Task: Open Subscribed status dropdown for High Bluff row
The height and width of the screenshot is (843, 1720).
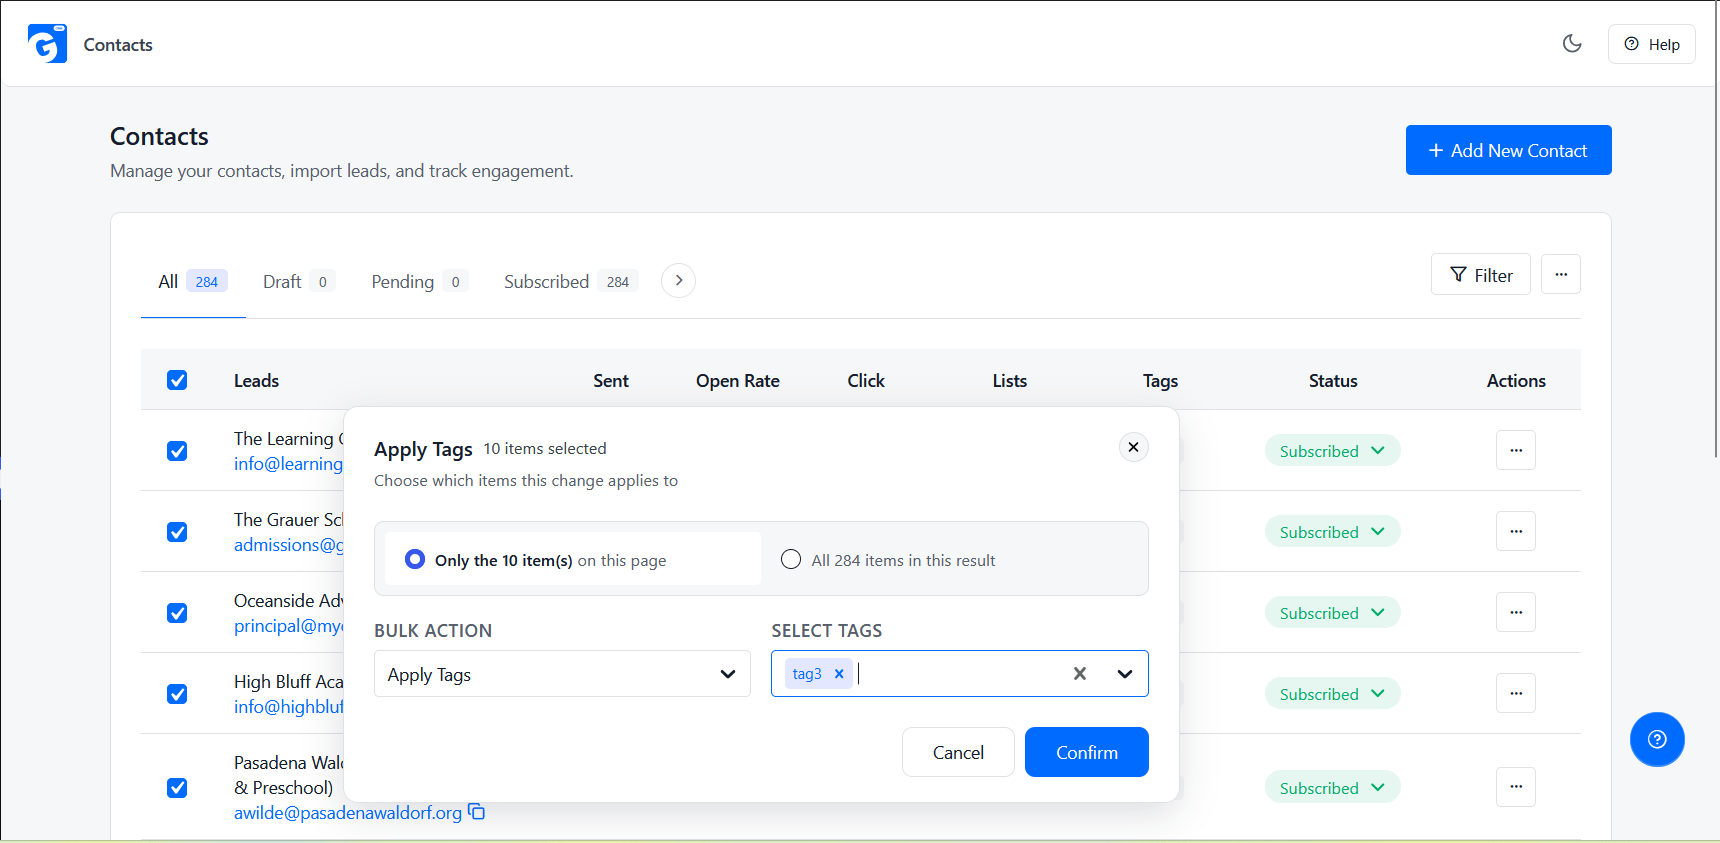Action: click(1333, 694)
